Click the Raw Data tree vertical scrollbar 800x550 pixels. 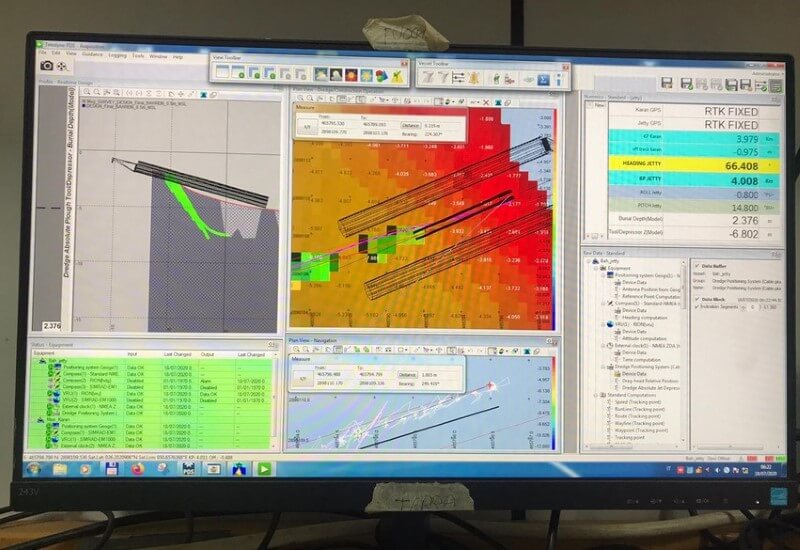pos(685,352)
